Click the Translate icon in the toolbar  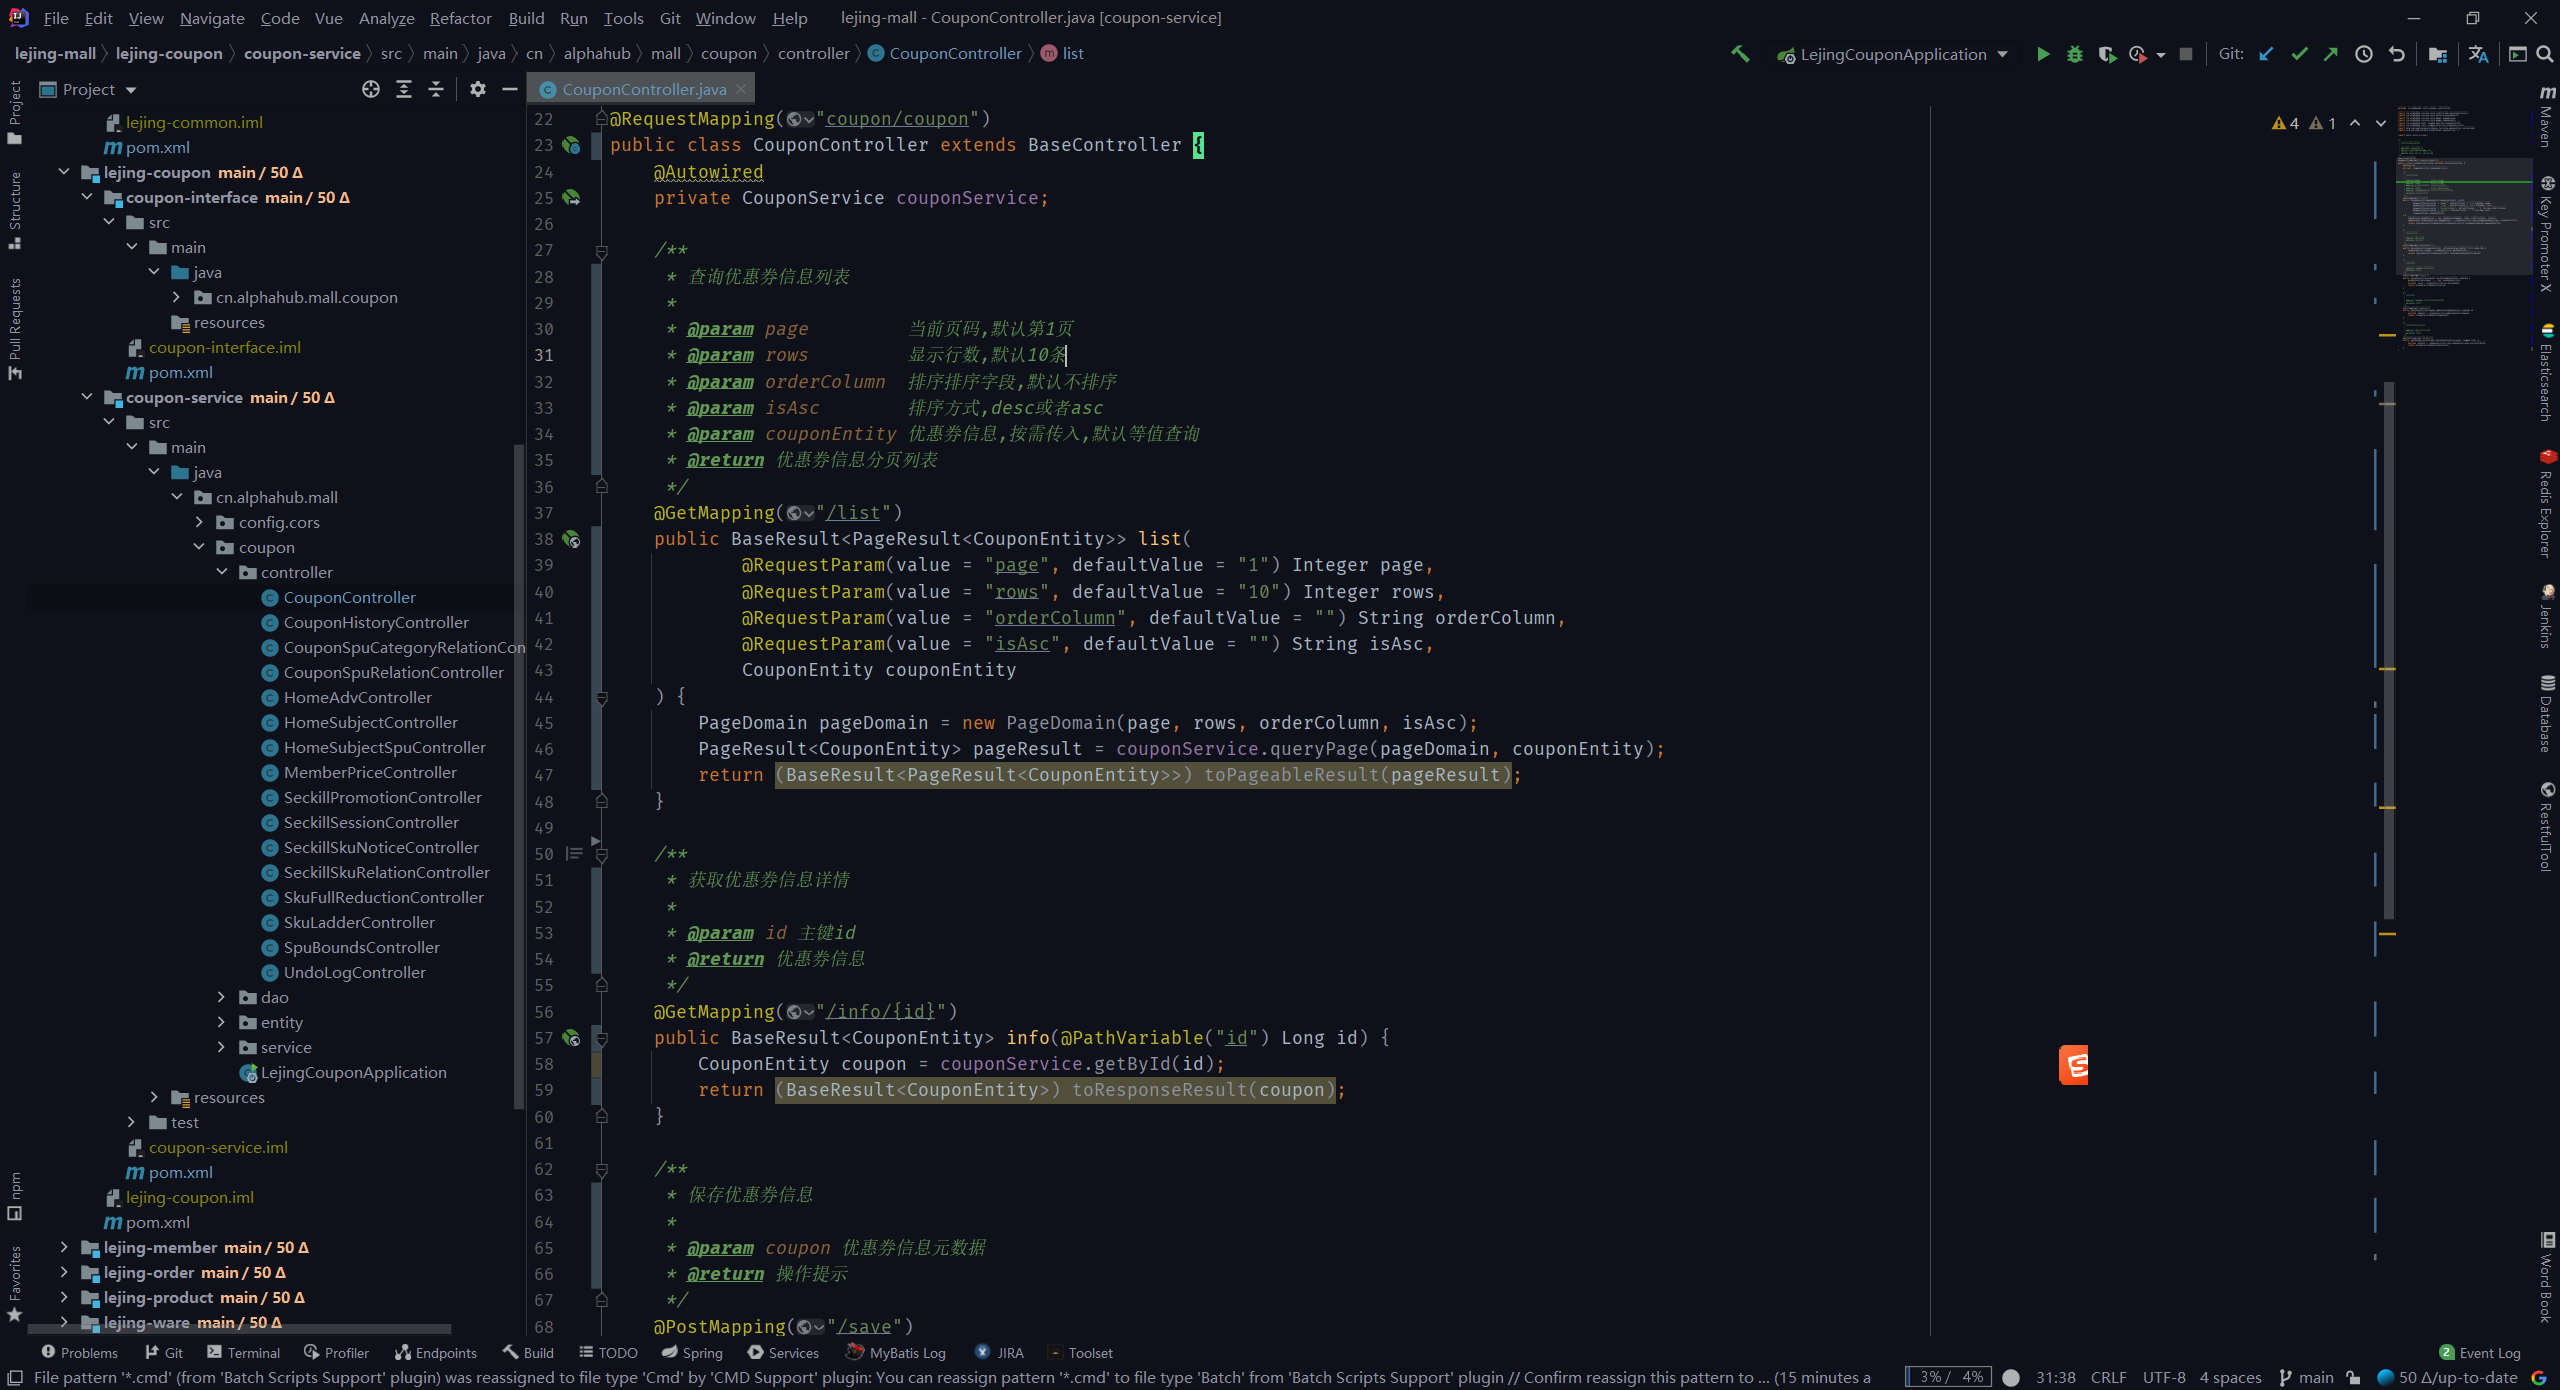click(x=2478, y=54)
